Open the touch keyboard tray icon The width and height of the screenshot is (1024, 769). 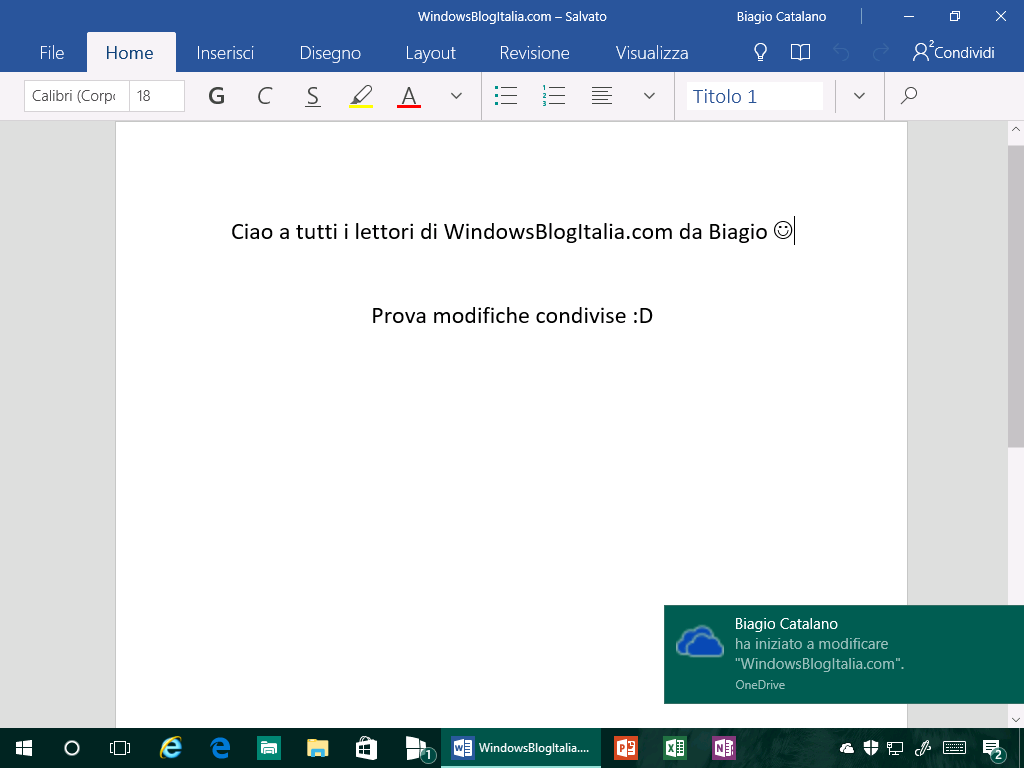[x=955, y=748]
